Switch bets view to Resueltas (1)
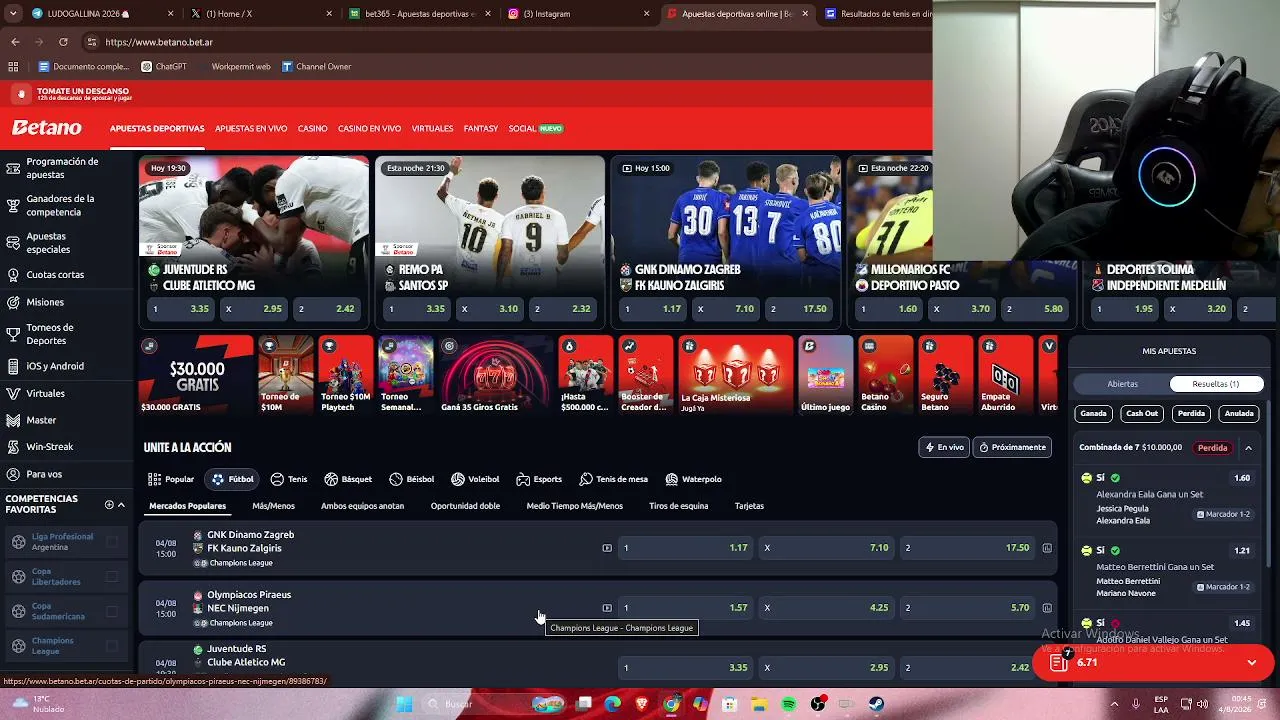The width and height of the screenshot is (1280, 720). point(1216,384)
